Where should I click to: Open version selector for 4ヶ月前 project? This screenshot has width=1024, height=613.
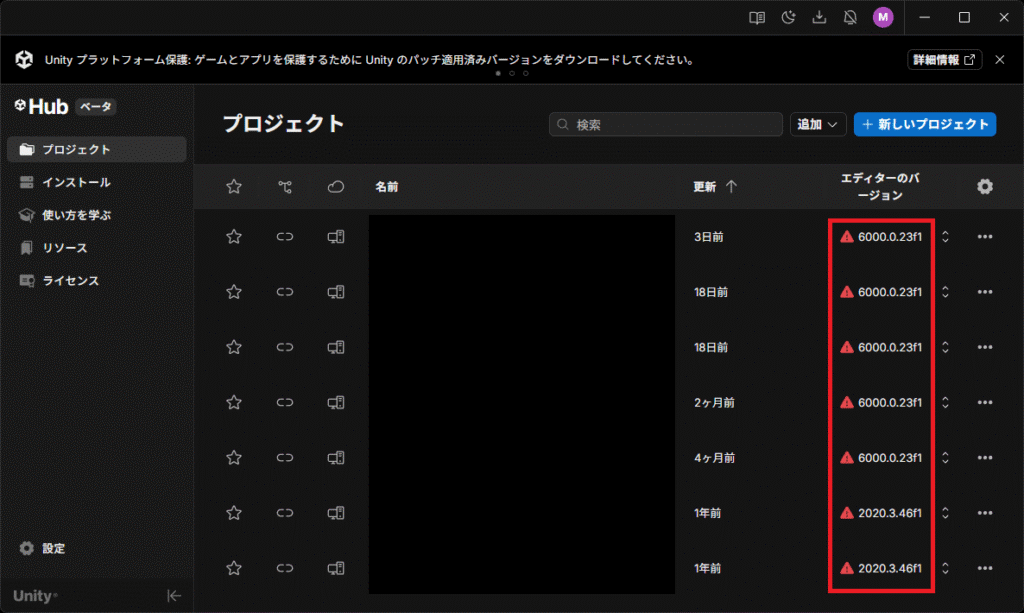coord(946,458)
